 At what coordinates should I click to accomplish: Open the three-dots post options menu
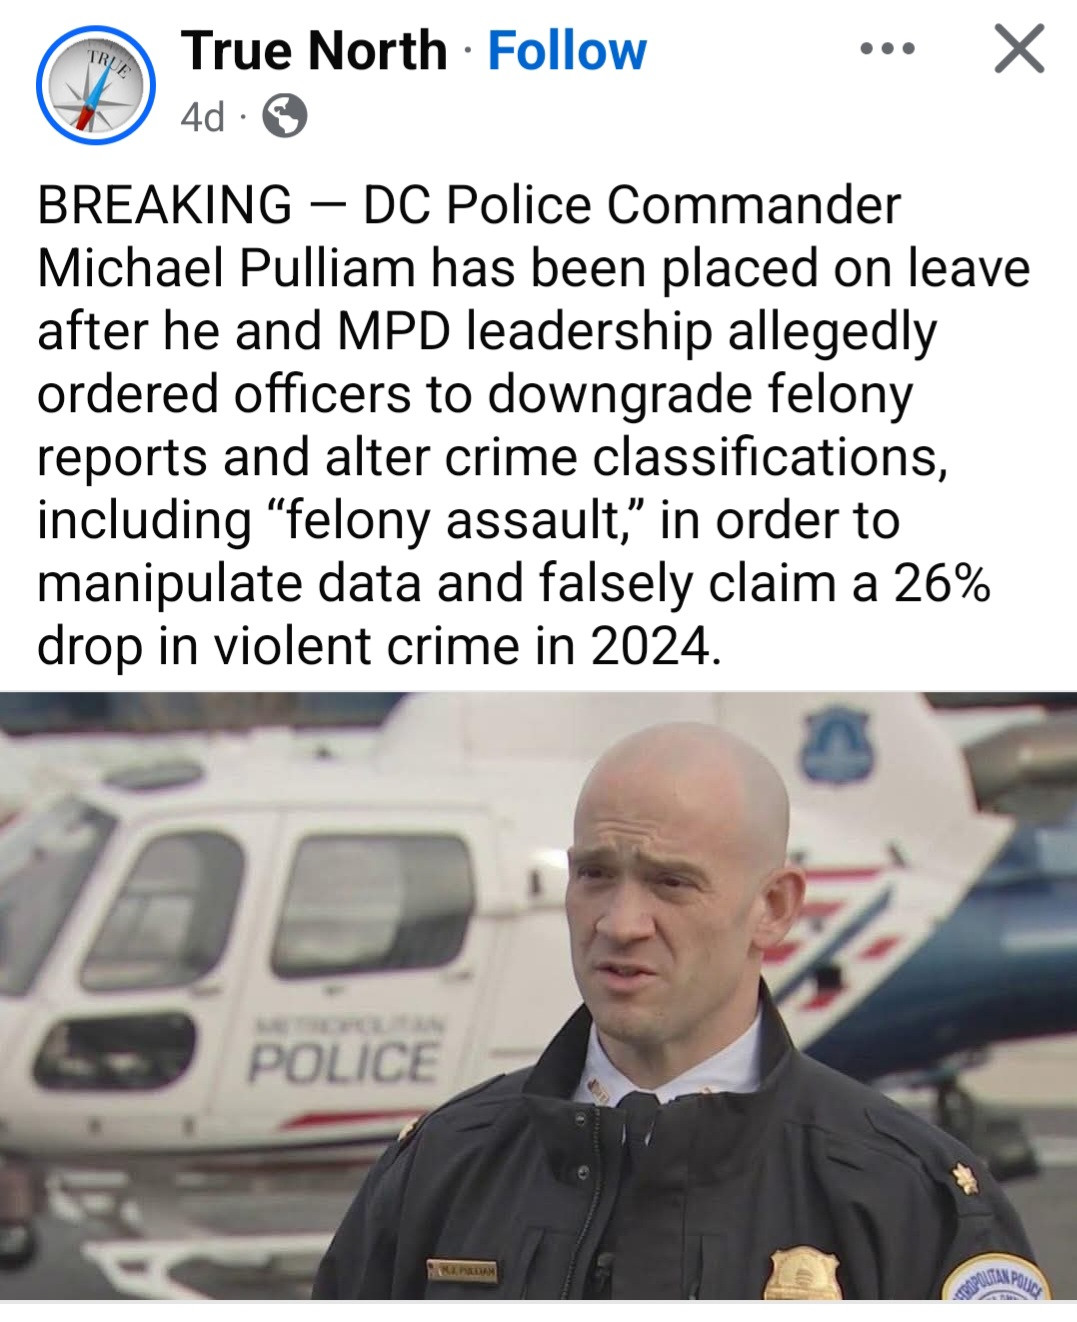coord(887,49)
